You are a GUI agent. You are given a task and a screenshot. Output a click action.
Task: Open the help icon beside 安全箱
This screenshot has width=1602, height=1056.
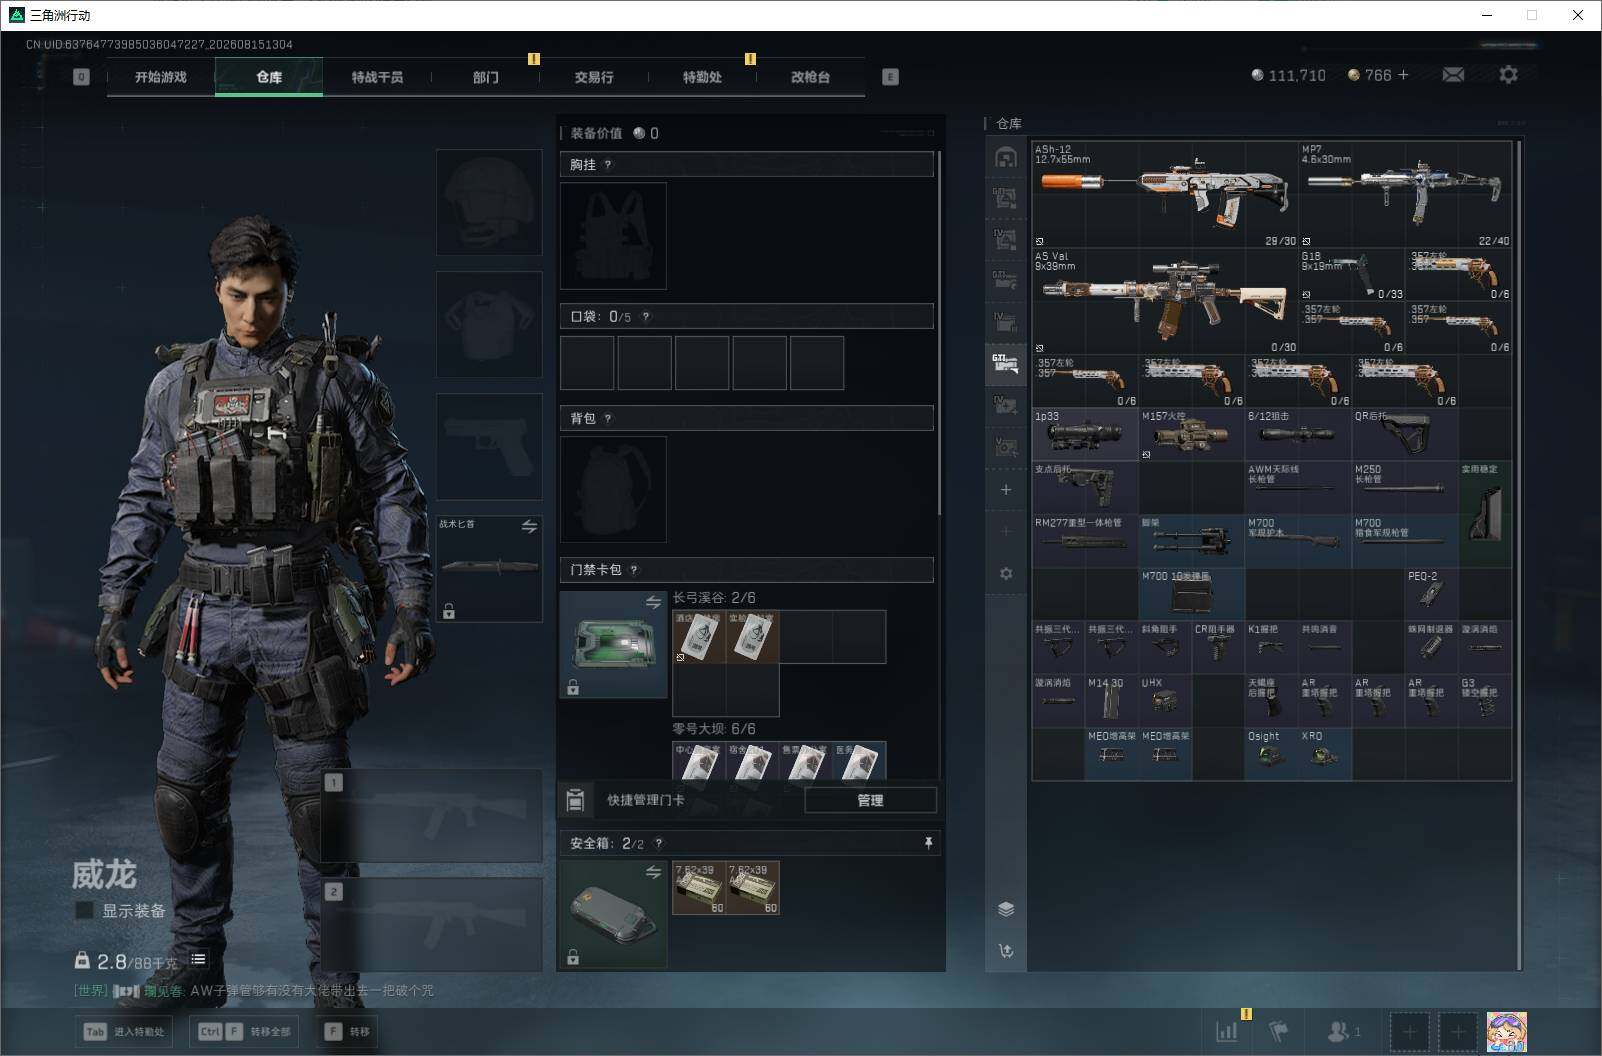tap(658, 843)
